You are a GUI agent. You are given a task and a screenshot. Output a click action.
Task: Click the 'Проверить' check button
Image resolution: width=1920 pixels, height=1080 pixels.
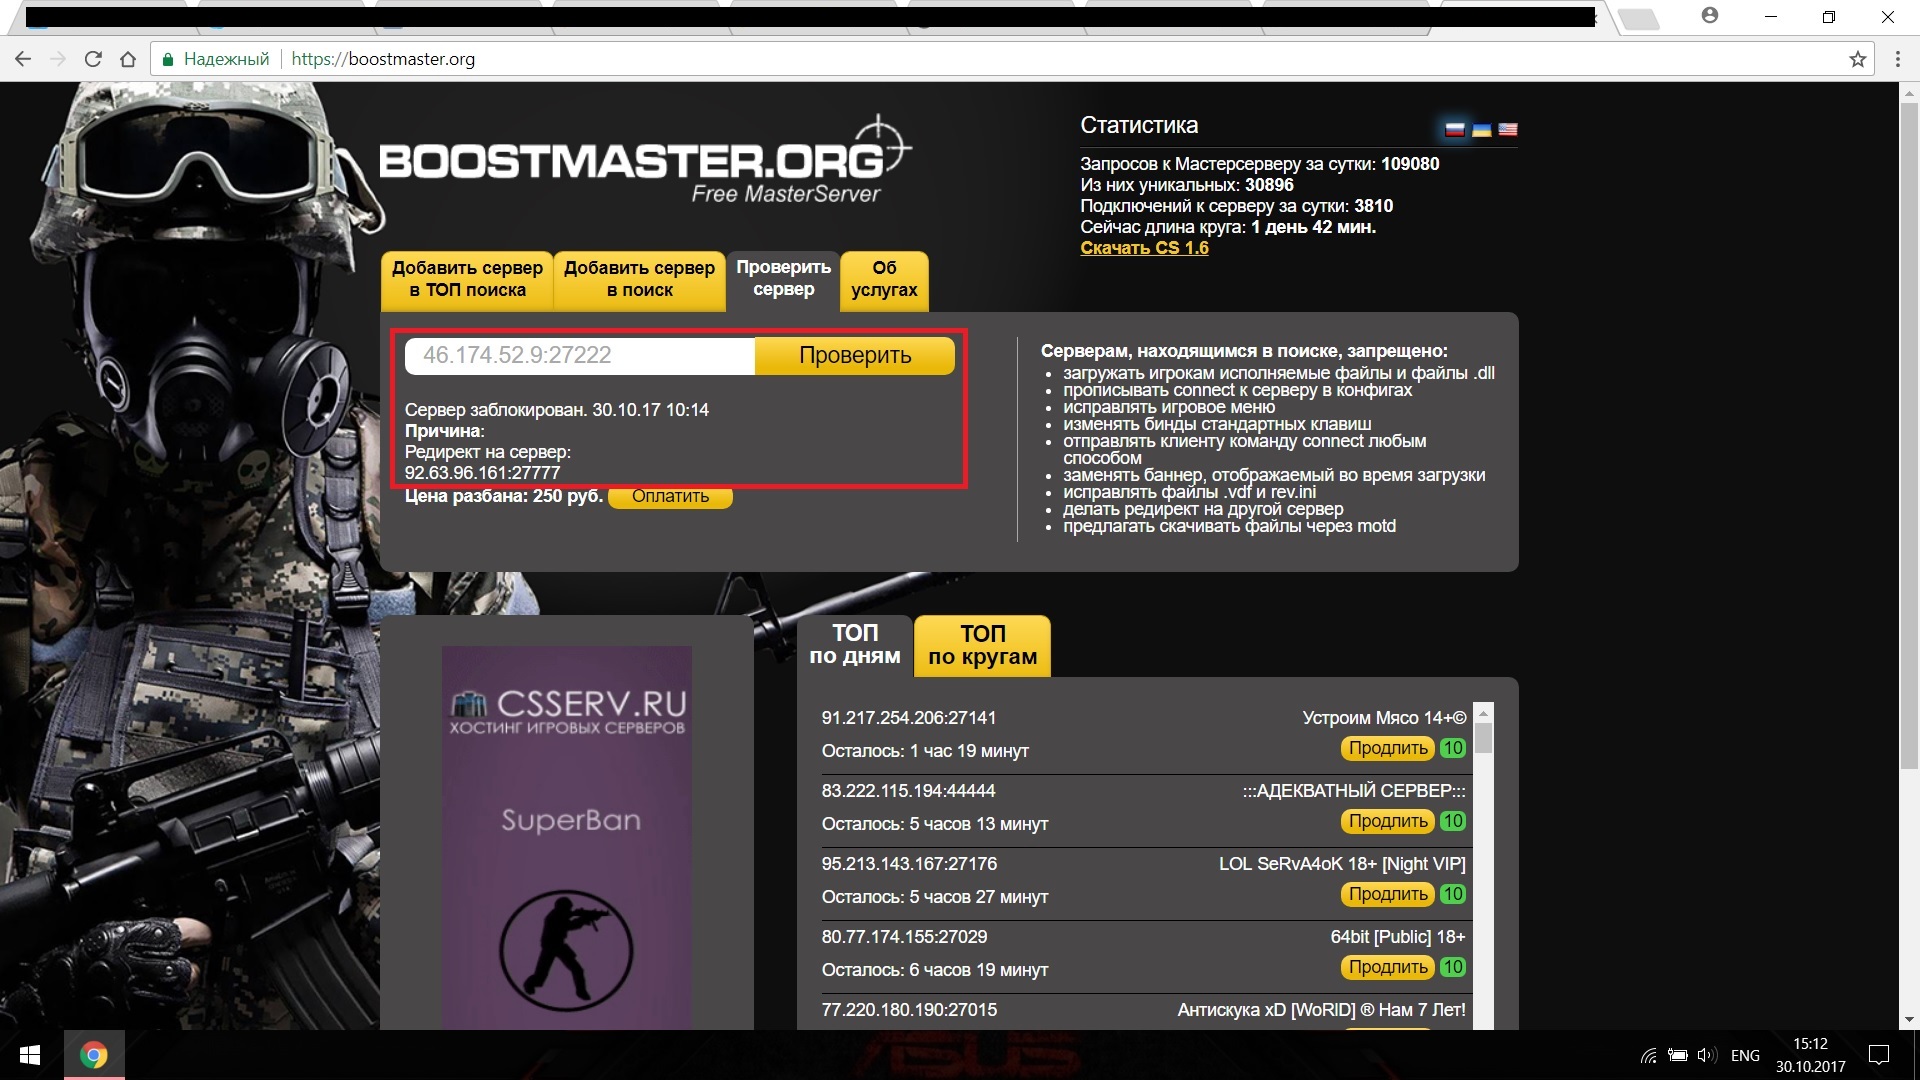855,355
